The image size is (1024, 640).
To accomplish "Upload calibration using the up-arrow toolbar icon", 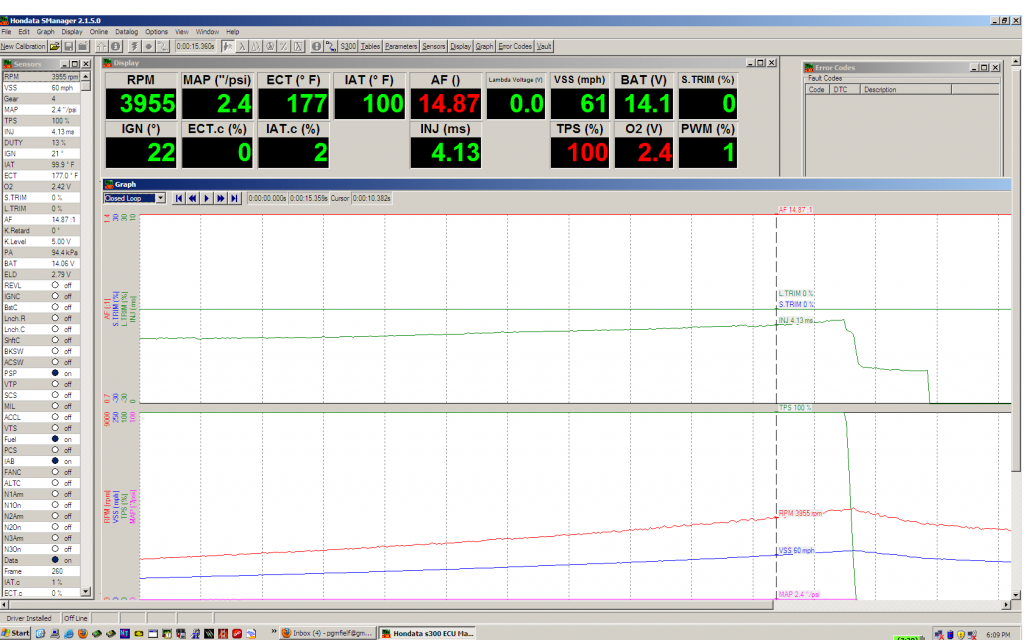I will [x=101, y=46].
